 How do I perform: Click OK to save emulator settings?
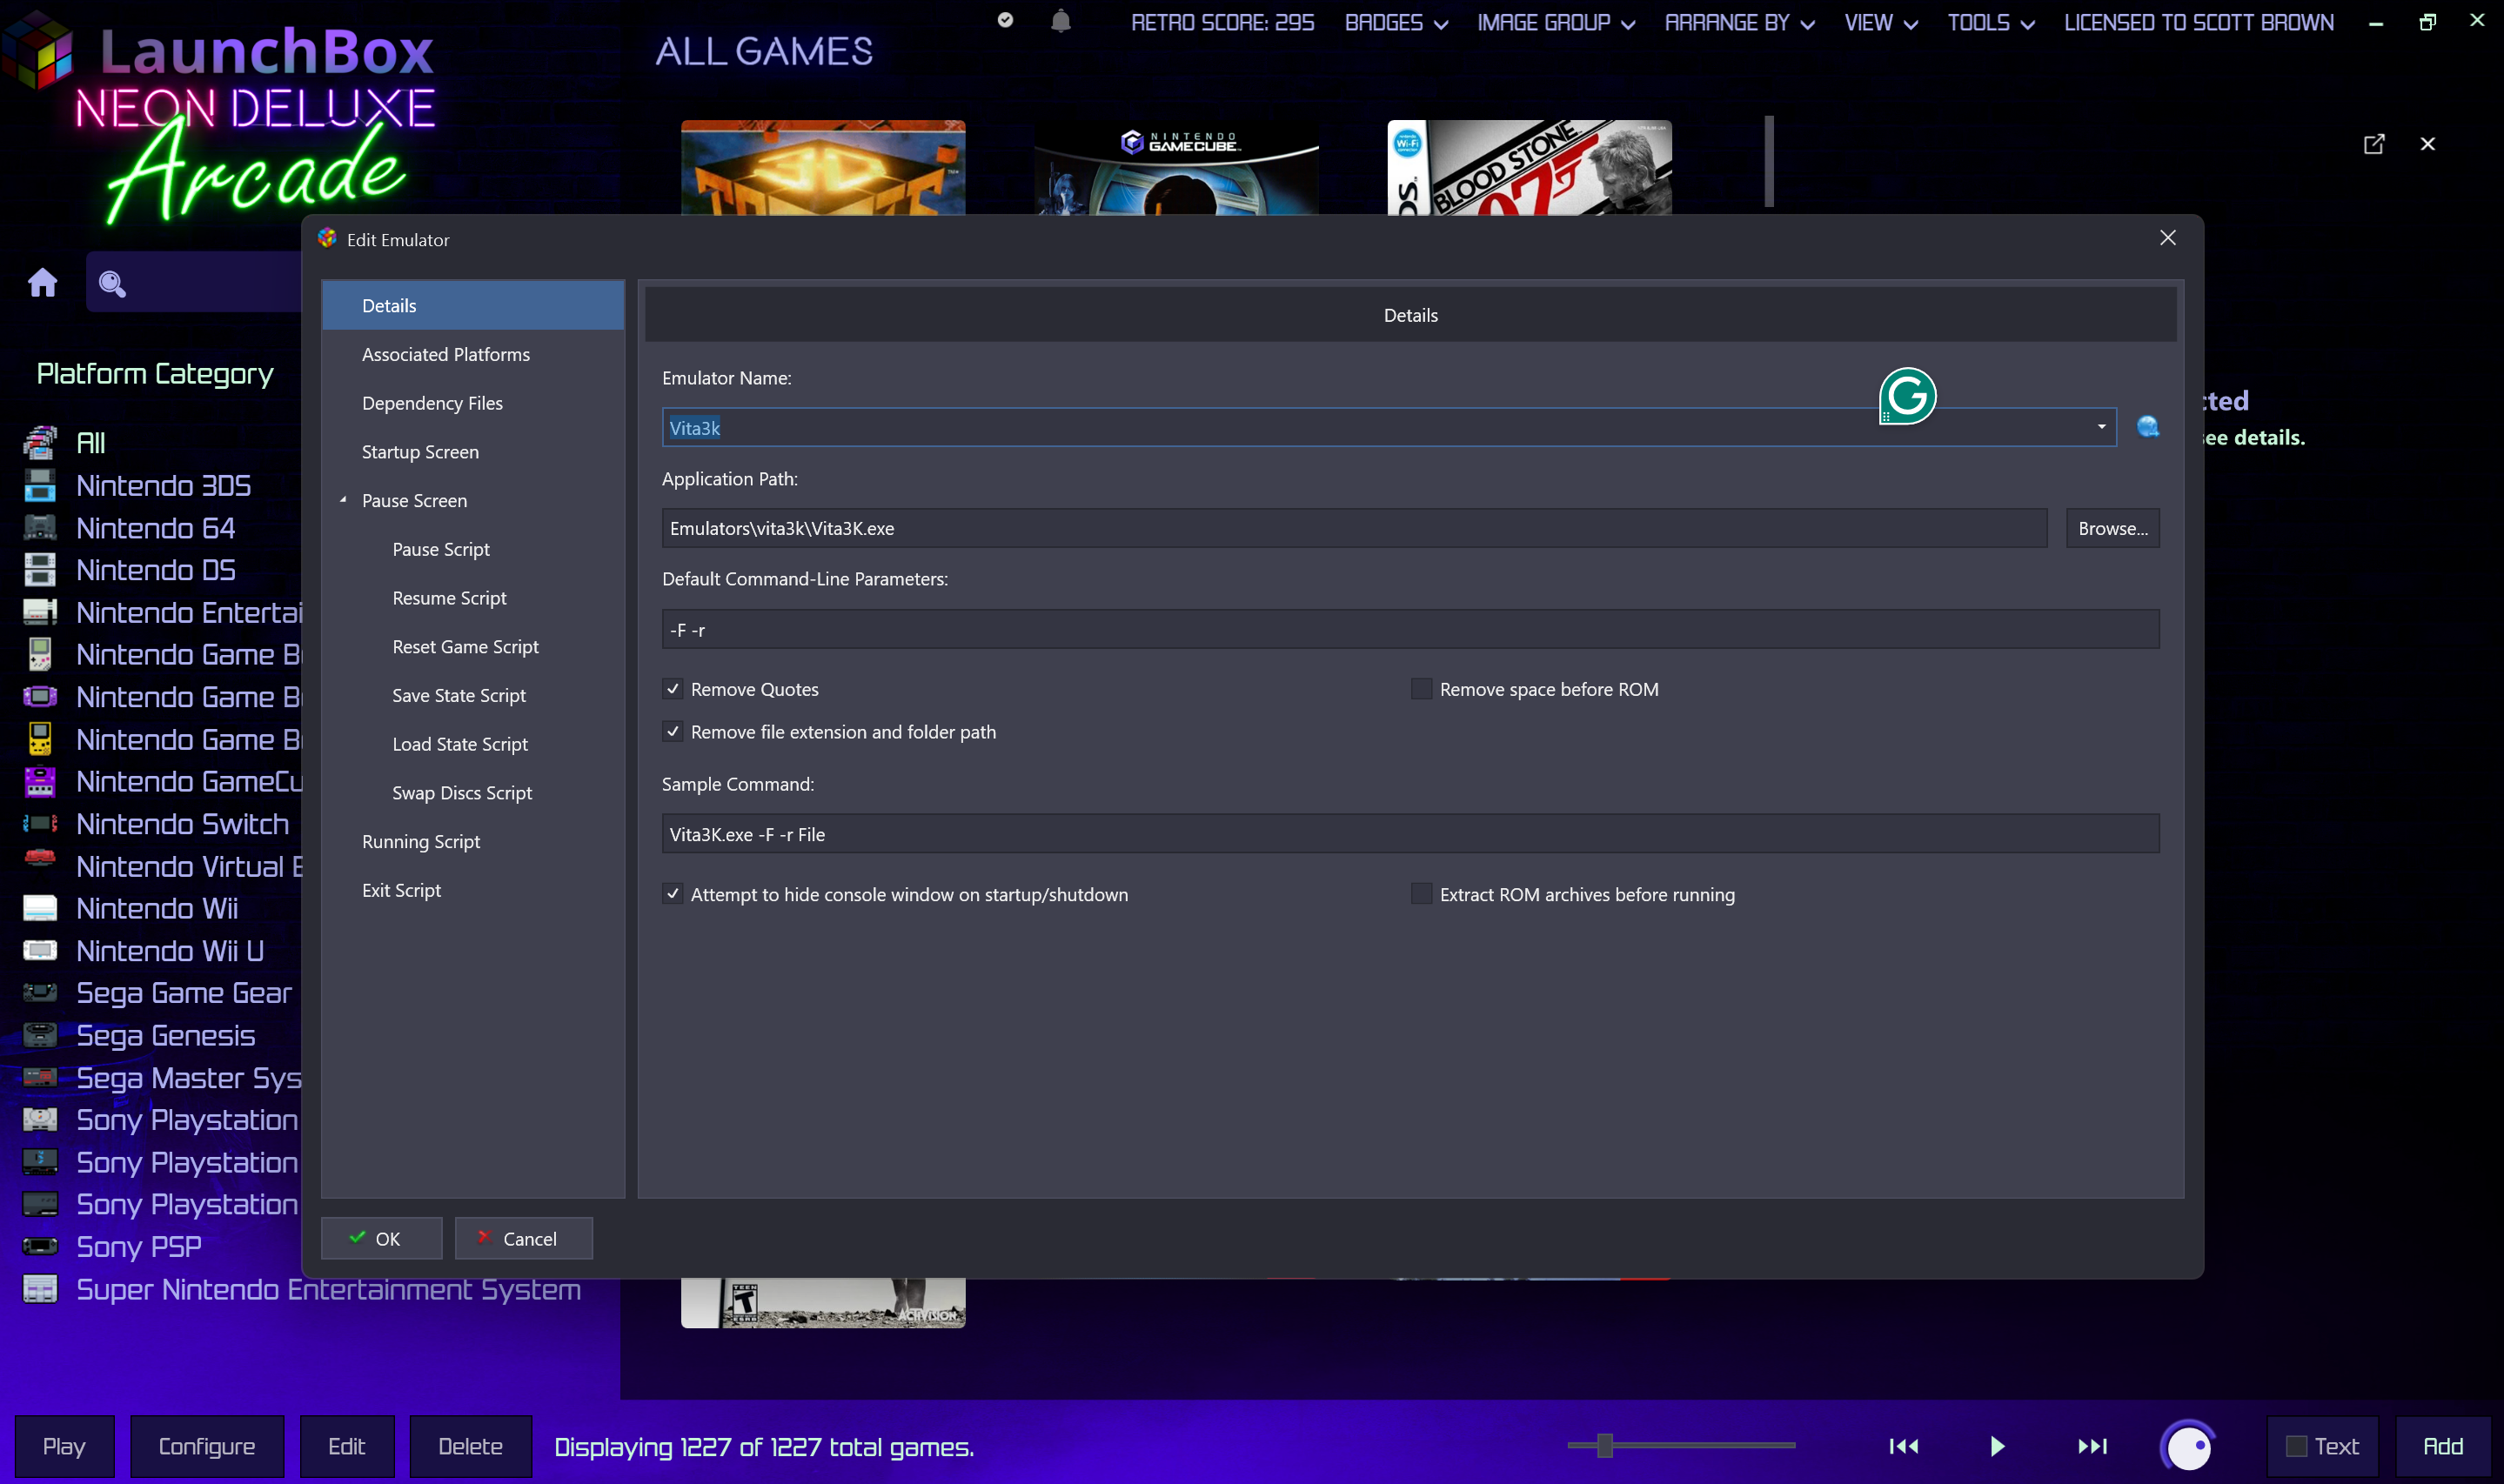click(x=381, y=1238)
